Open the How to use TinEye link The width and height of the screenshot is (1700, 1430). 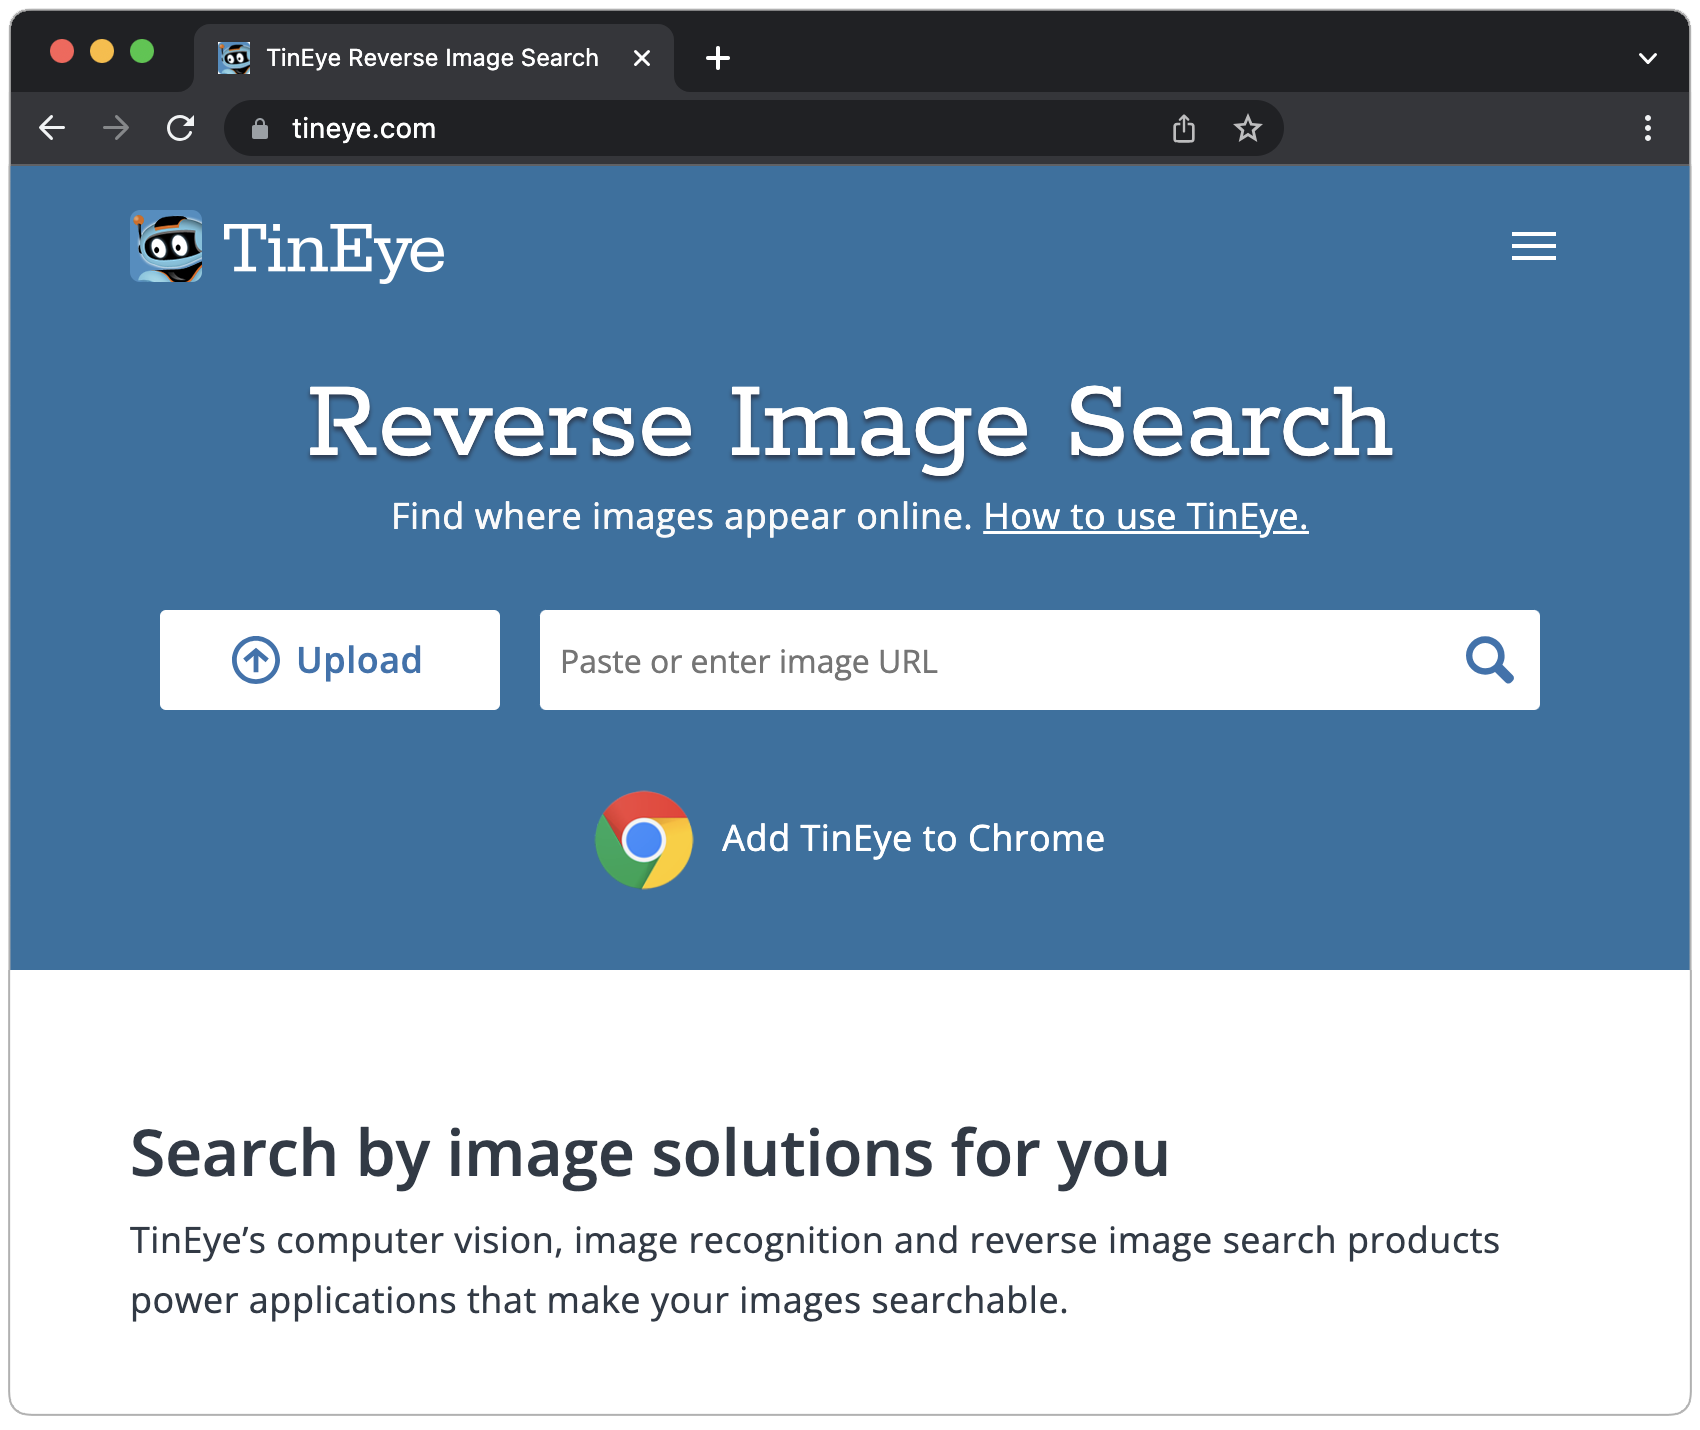(1146, 517)
